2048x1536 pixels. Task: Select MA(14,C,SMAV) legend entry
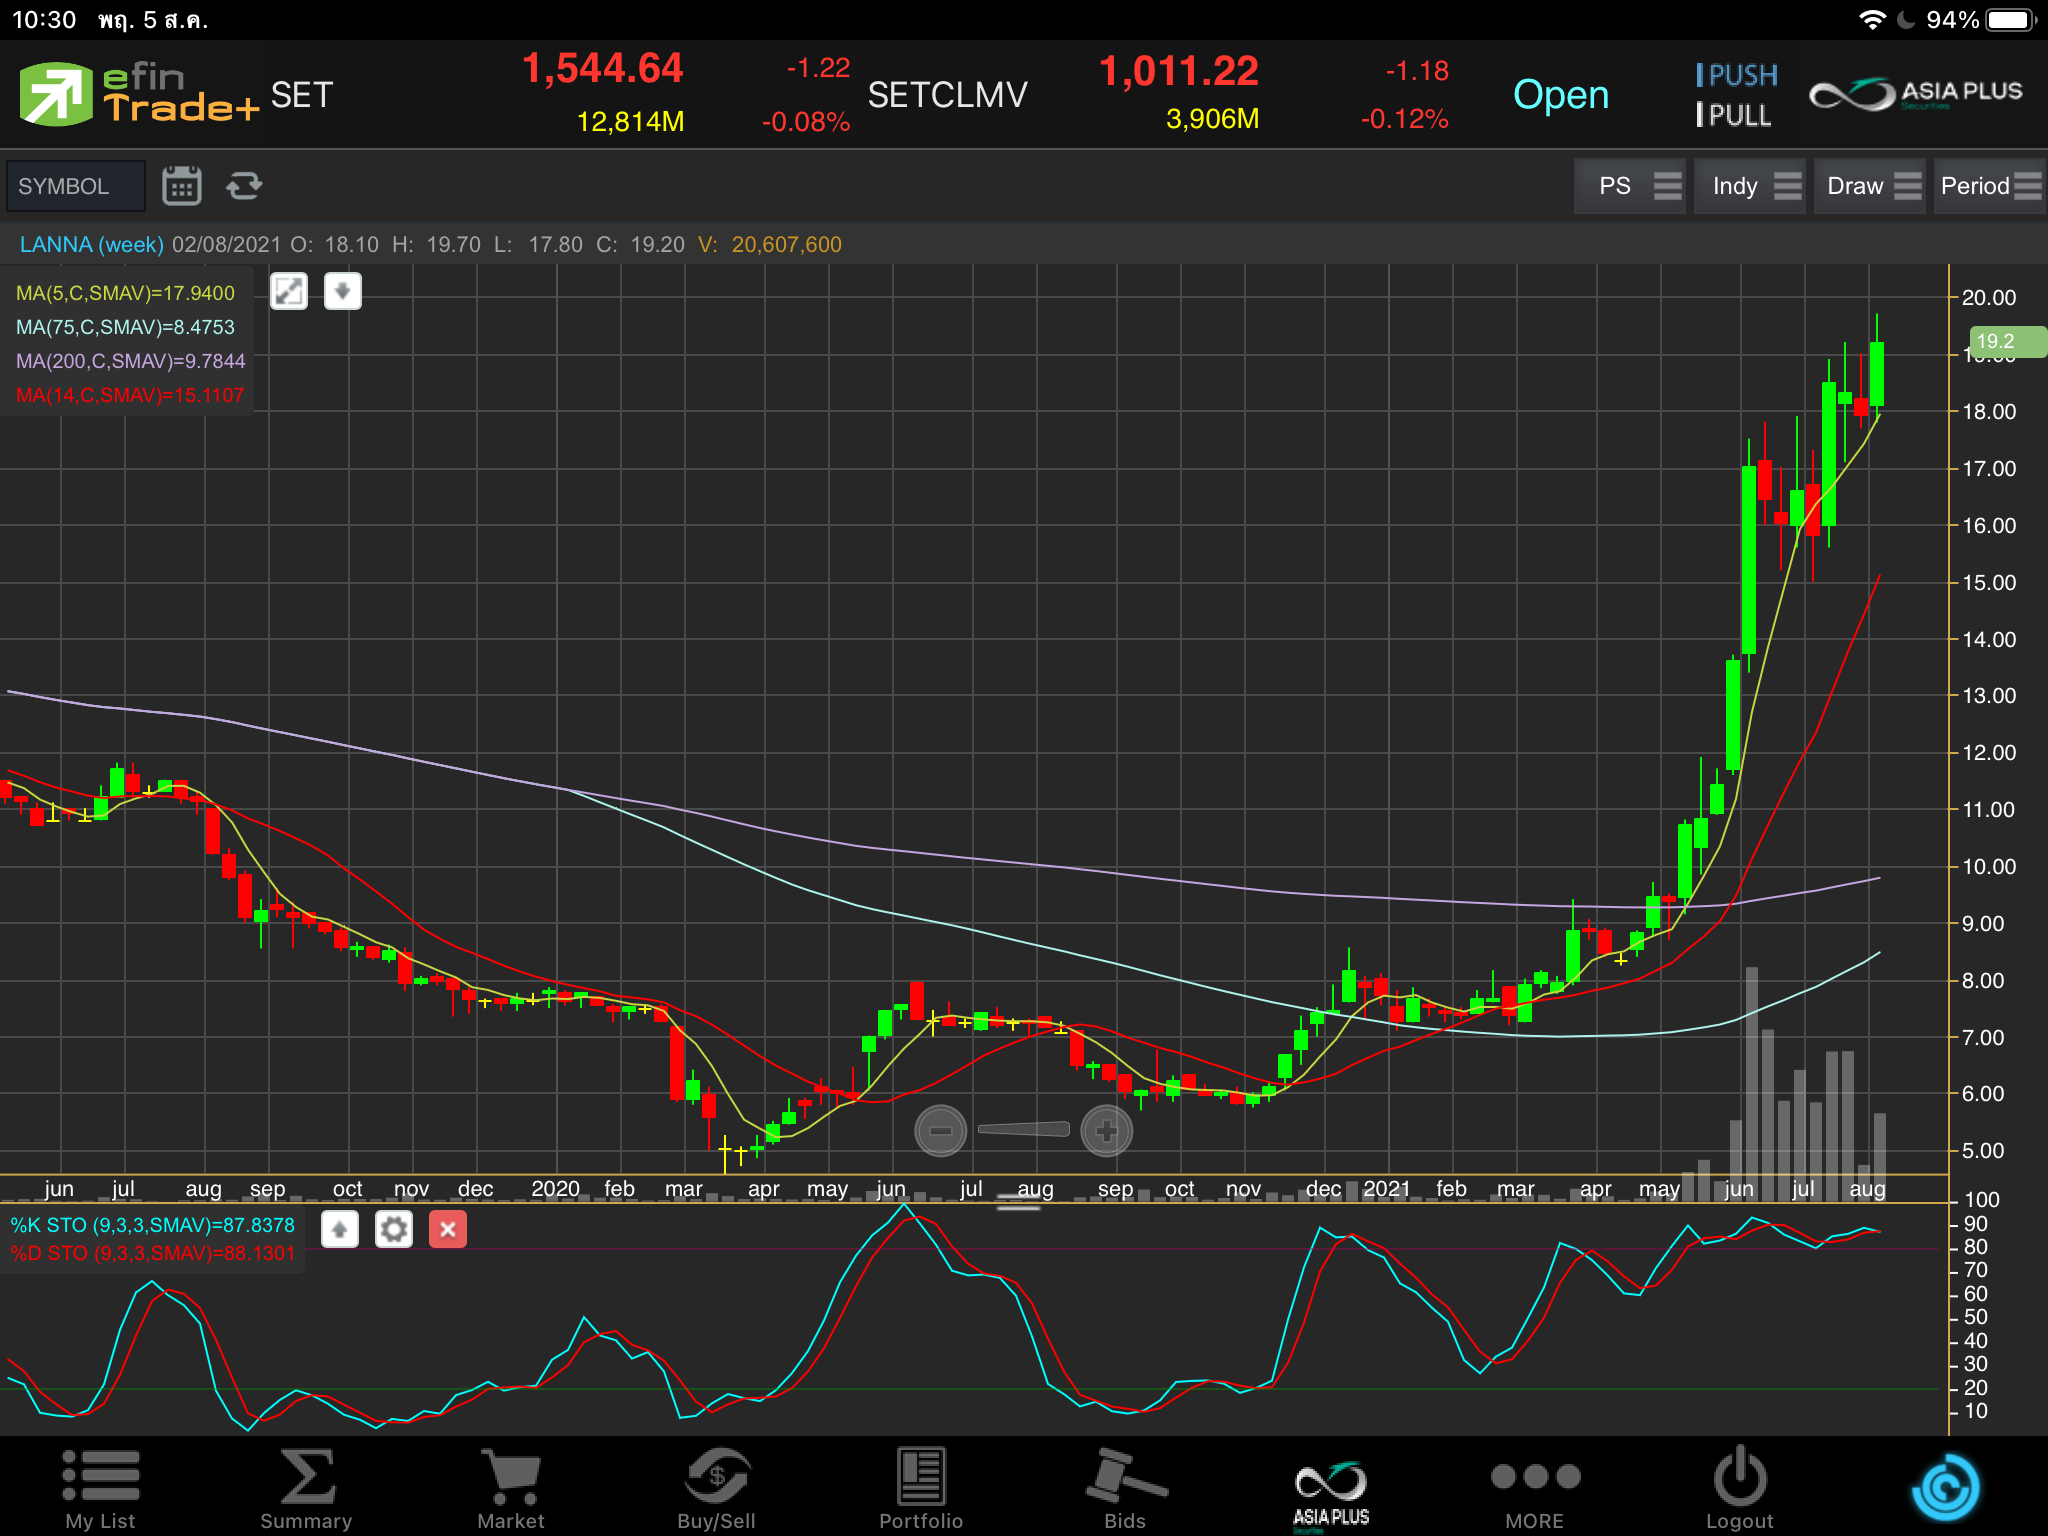pyautogui.click(x=130, y=395)
